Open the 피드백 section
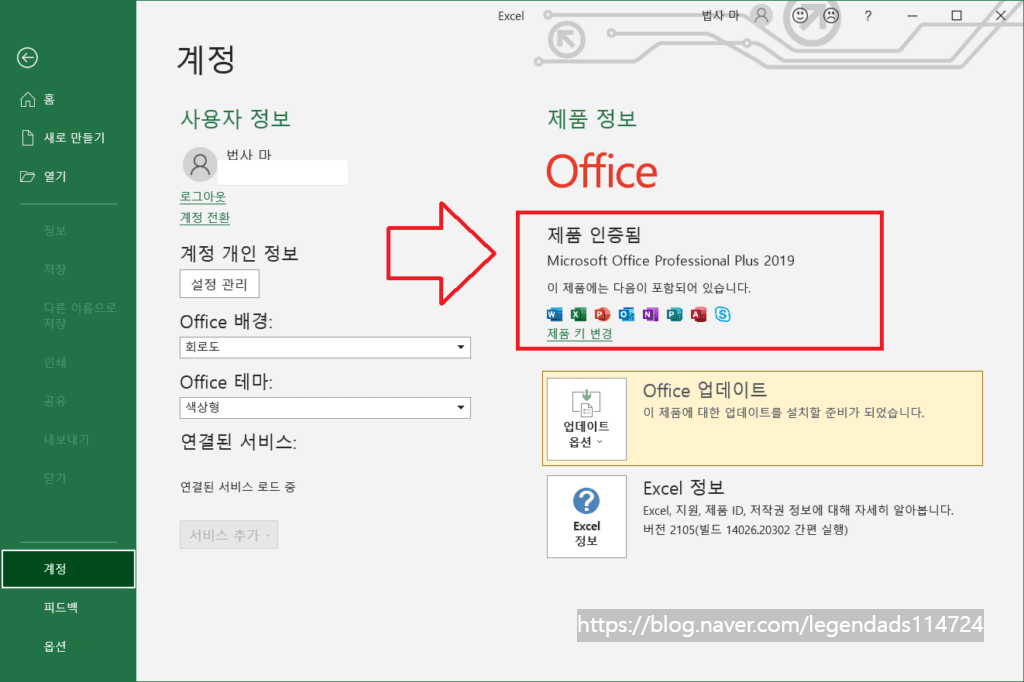The image size is (1024, 682). [x=68, y=608]
